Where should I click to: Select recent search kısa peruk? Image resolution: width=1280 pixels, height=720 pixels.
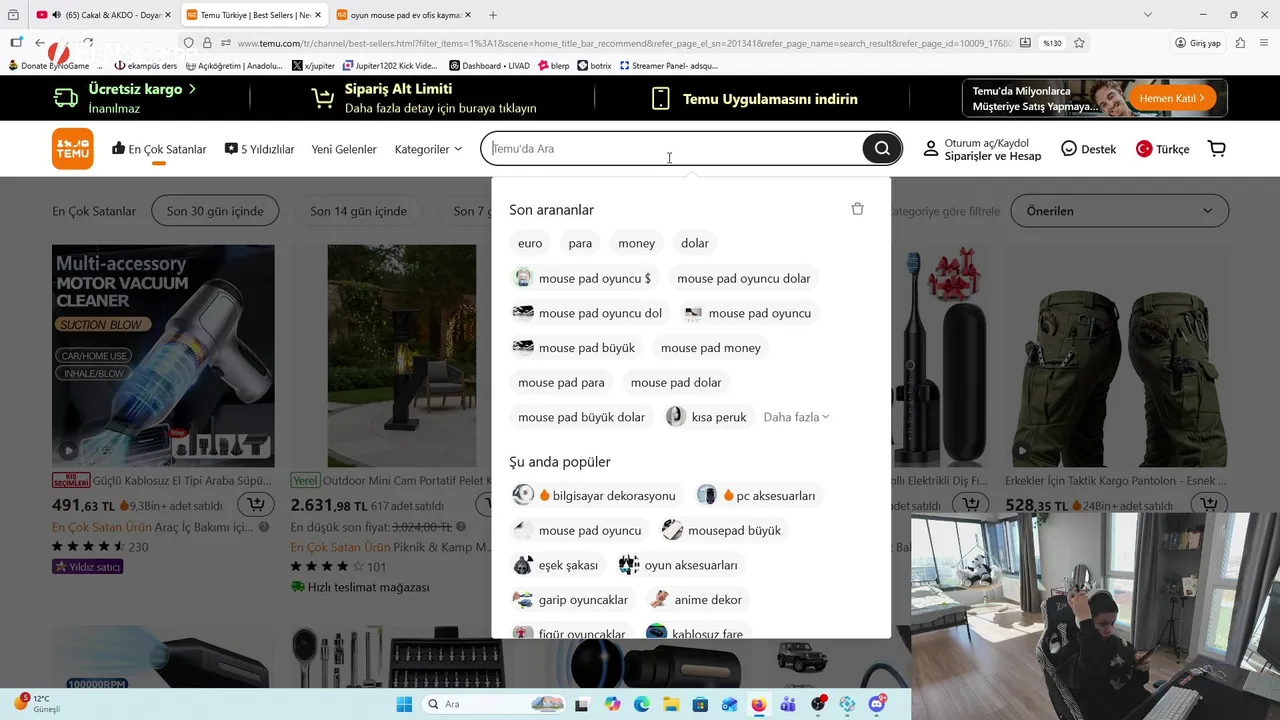point(710,417)
